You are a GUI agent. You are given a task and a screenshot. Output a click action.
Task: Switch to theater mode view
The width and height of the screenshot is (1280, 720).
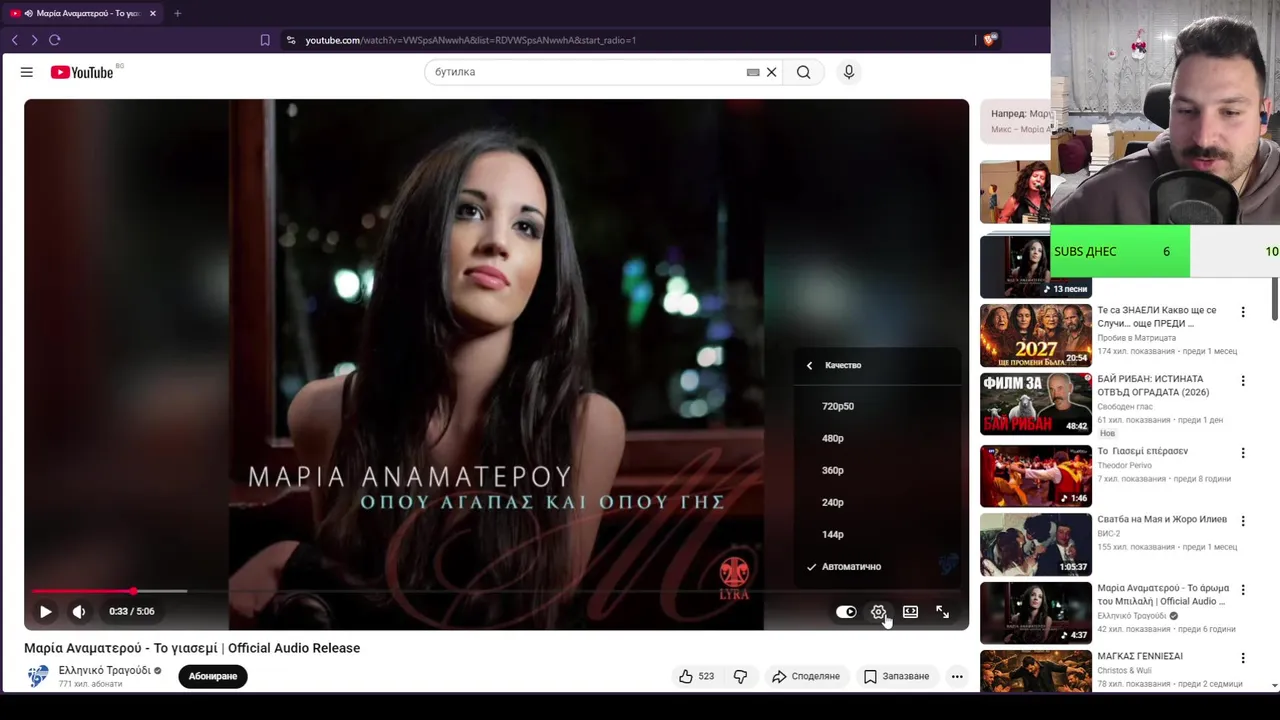(x=910, y=612)
